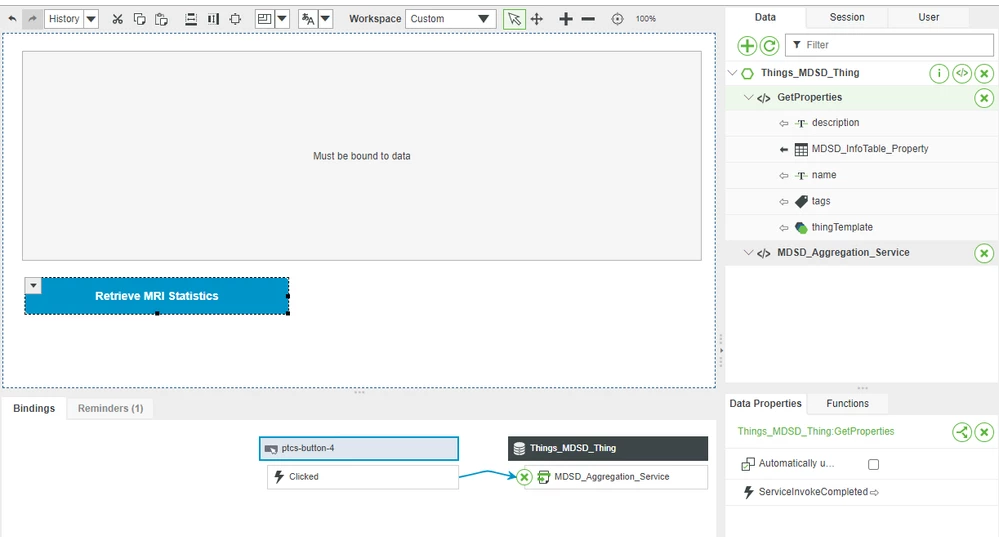Screen dimensions: 999x537
Task: Collapse the MDSD_Aggregation_Service node
Action: coord(749,253)
